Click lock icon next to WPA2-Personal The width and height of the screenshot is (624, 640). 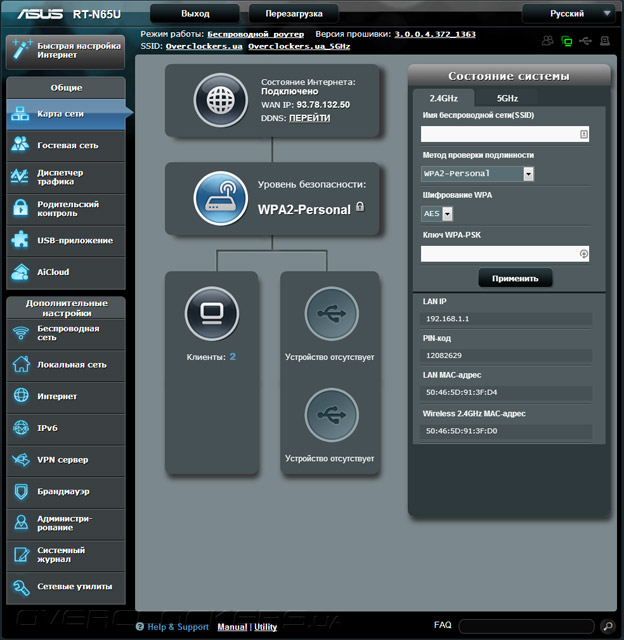point(360,207)
